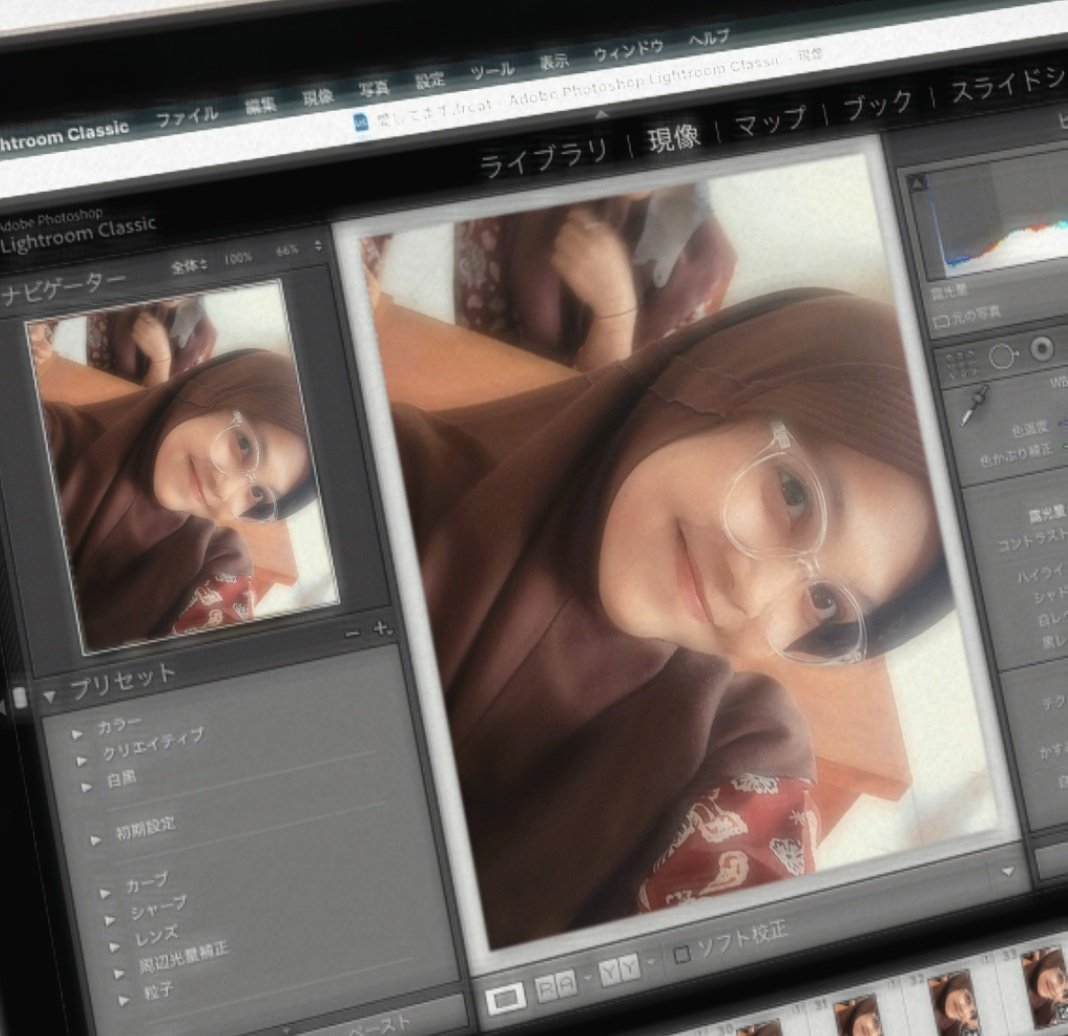Viewport: 1068px width, 1036px height.
Task: Expand the クリエイティブ preset group
Action: (82, 761)
